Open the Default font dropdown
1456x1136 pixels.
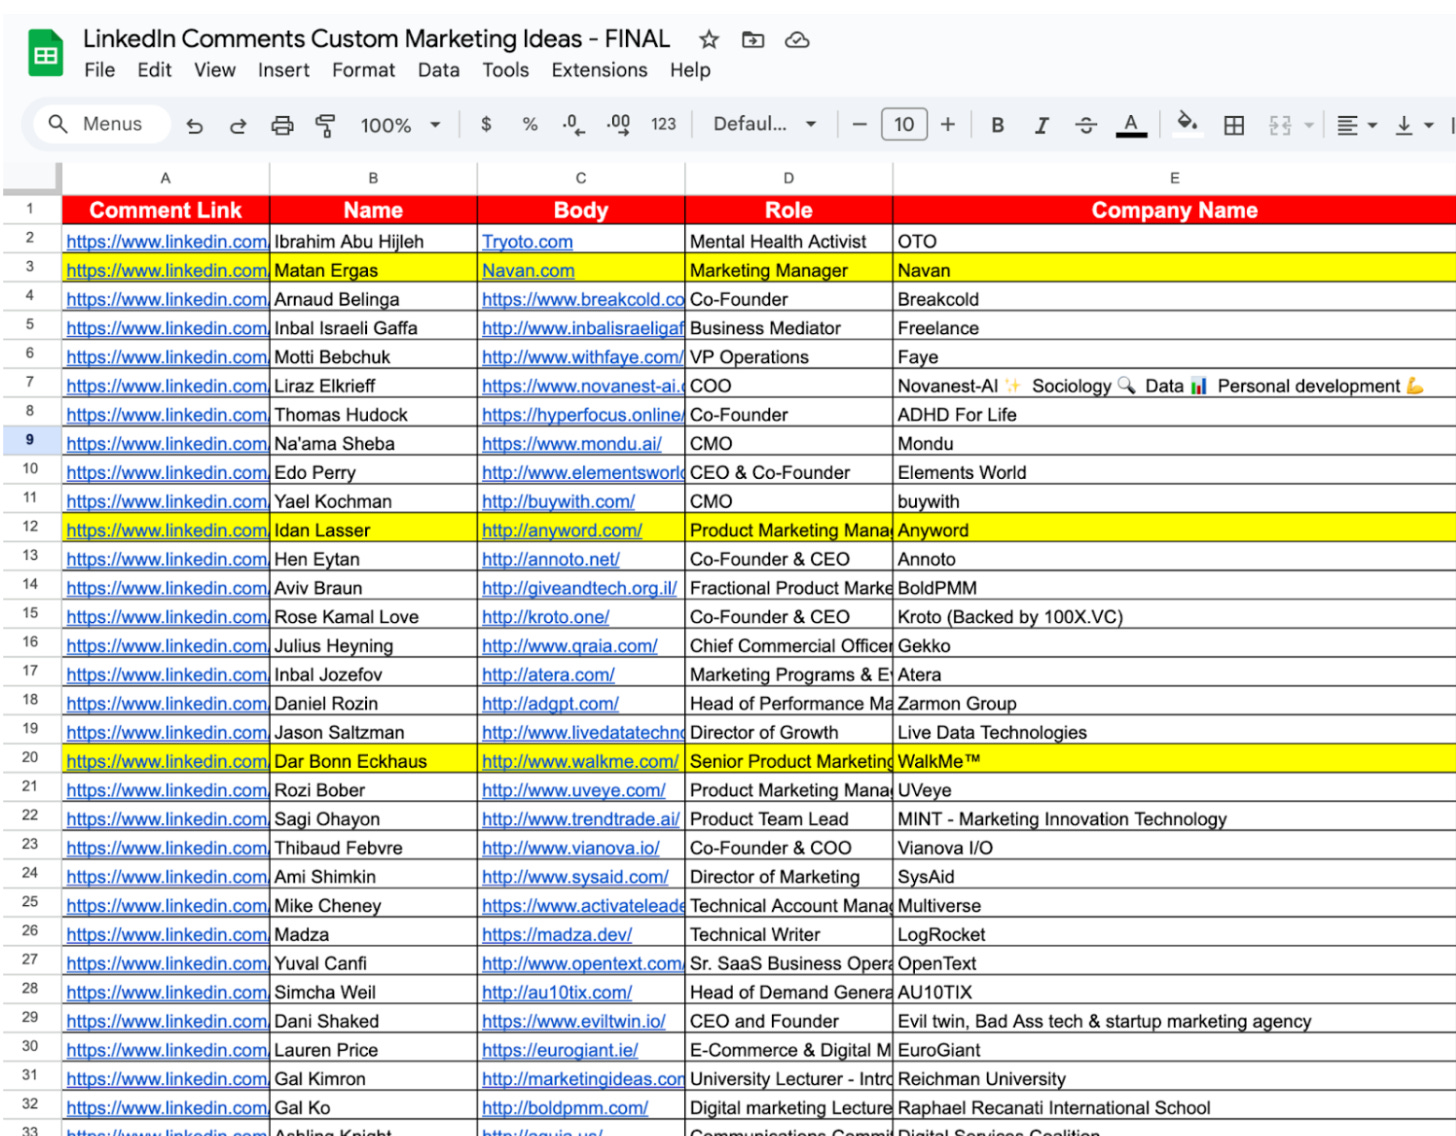(764, 124)
